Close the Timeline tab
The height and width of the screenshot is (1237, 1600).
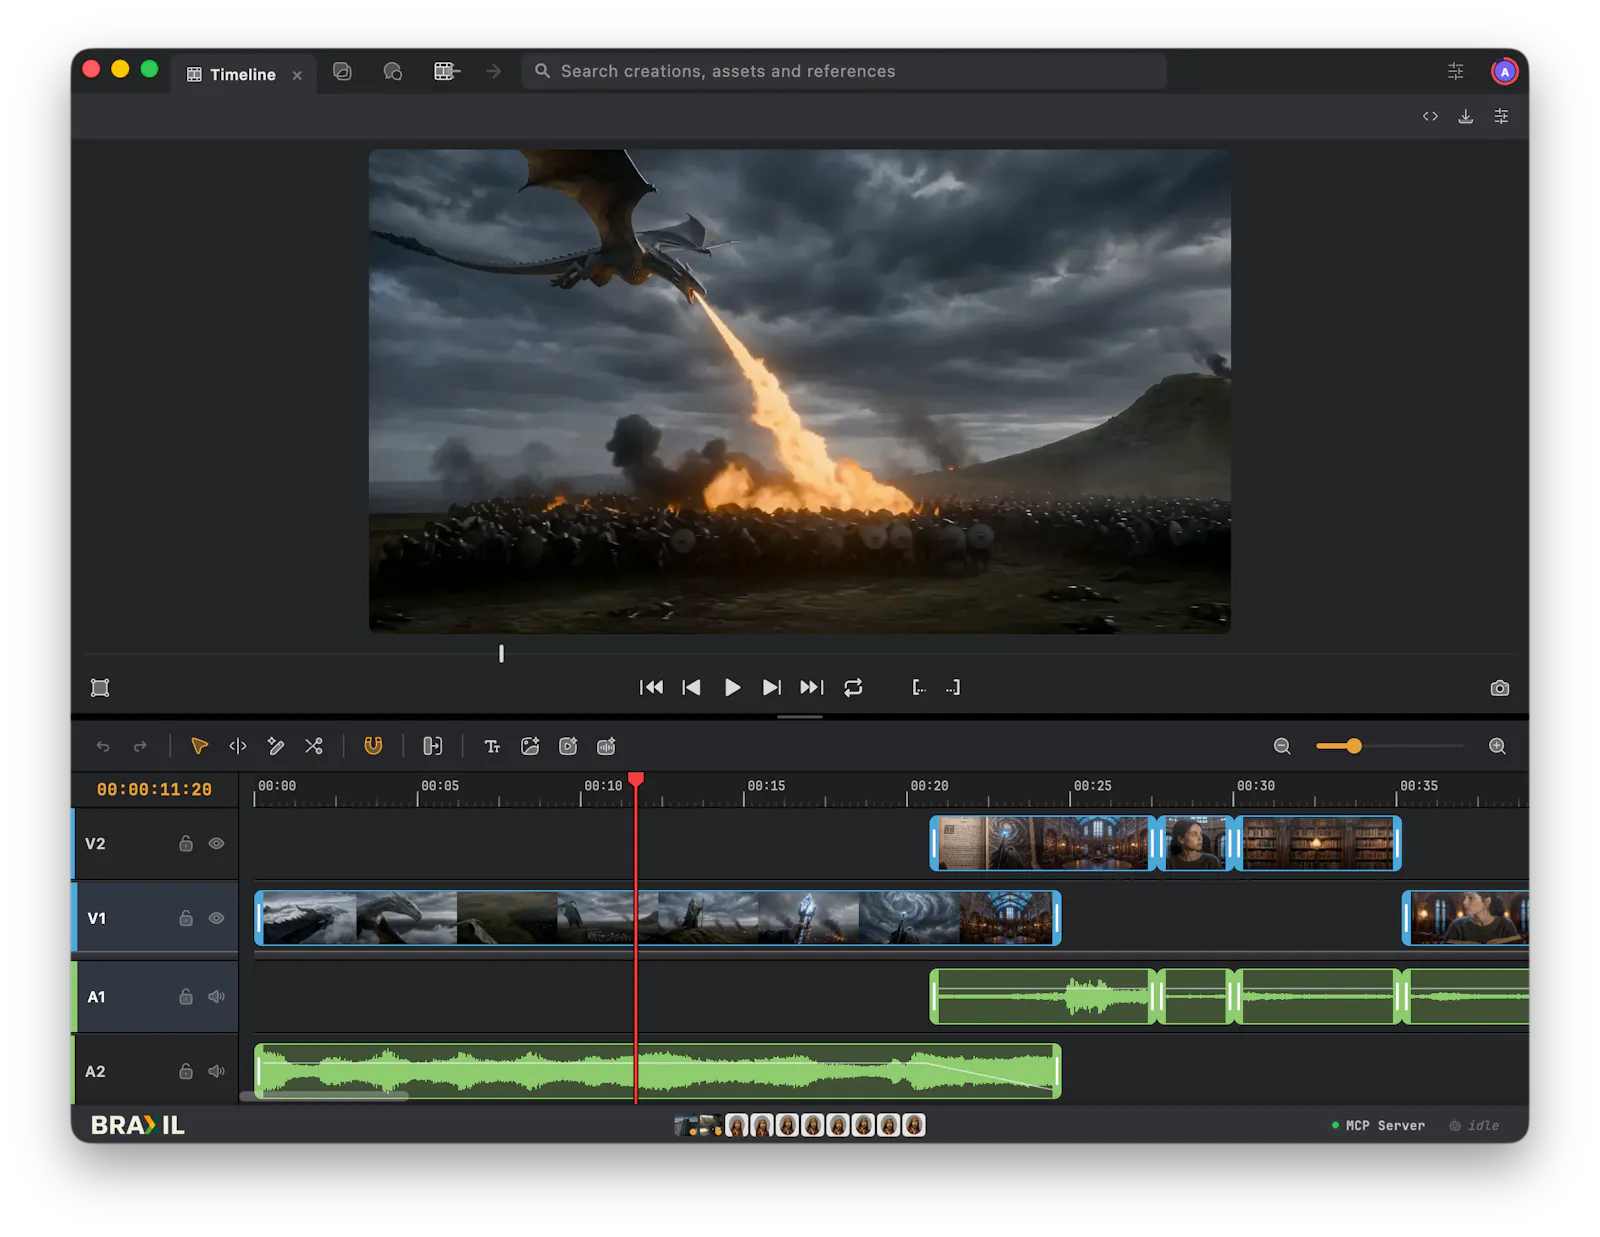[x=297, y=75]
